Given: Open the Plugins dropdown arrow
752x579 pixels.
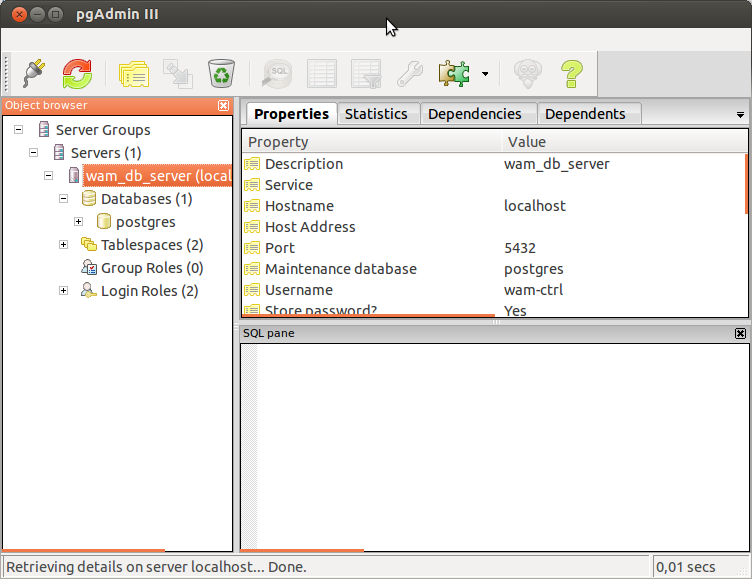Looking at the screenshot, I should [485, 74].
